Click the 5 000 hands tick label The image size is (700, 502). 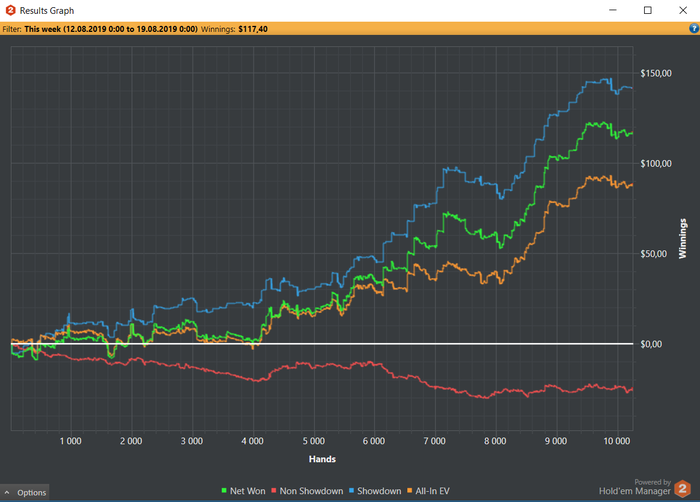(314, 441)
